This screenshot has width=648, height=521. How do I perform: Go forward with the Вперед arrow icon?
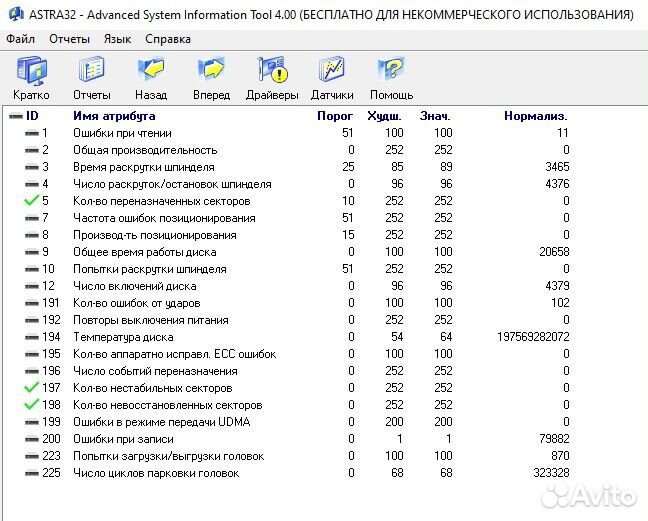(x=211, y=72)
